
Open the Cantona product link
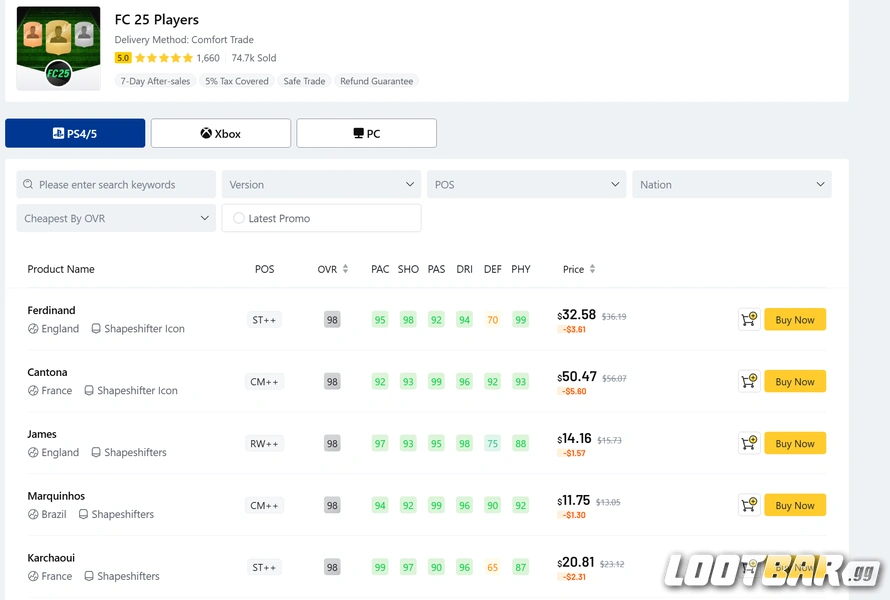(x=47, y=372)
